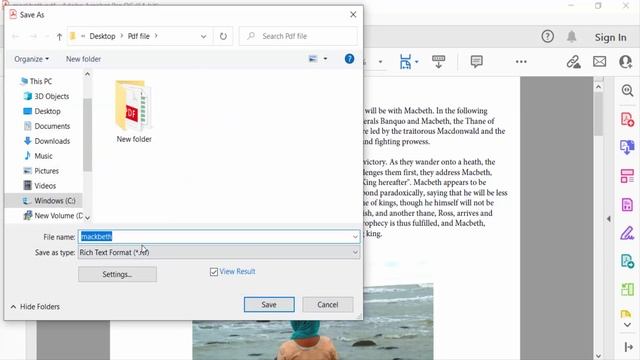Open Acrobat notifications bell
This screenshot has height=360, width=640.
coord(571,37)
